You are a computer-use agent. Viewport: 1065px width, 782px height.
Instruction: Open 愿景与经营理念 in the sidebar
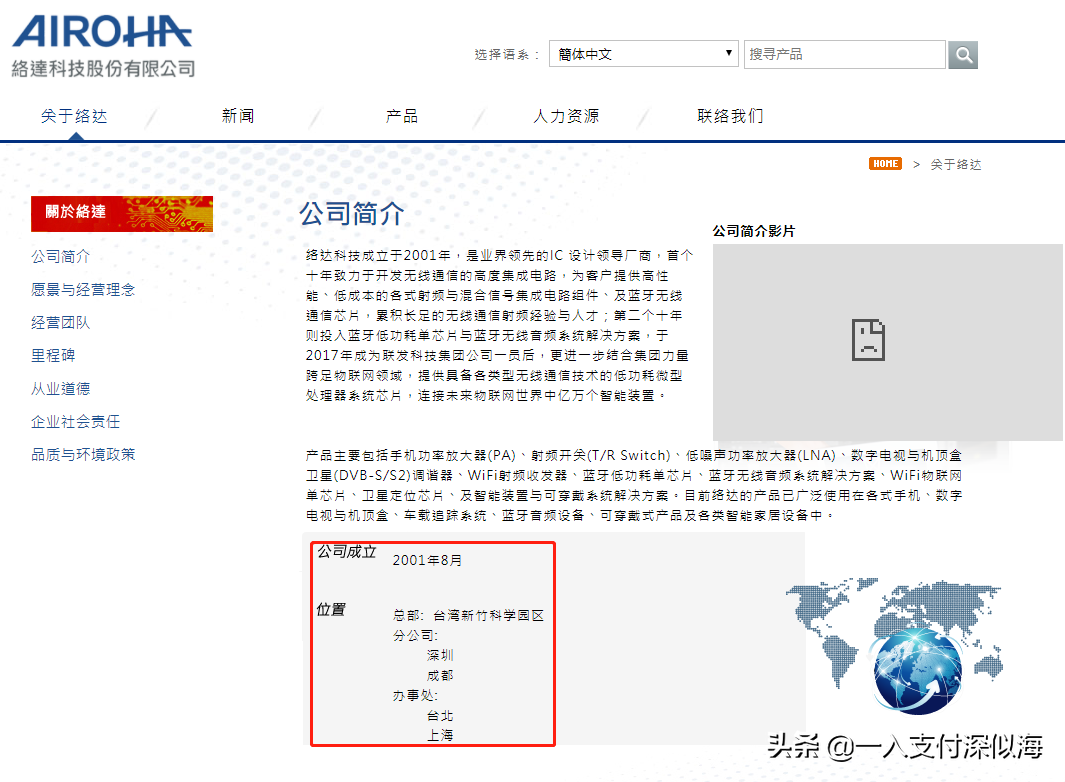pyautogui.click(x=83, y=289)
